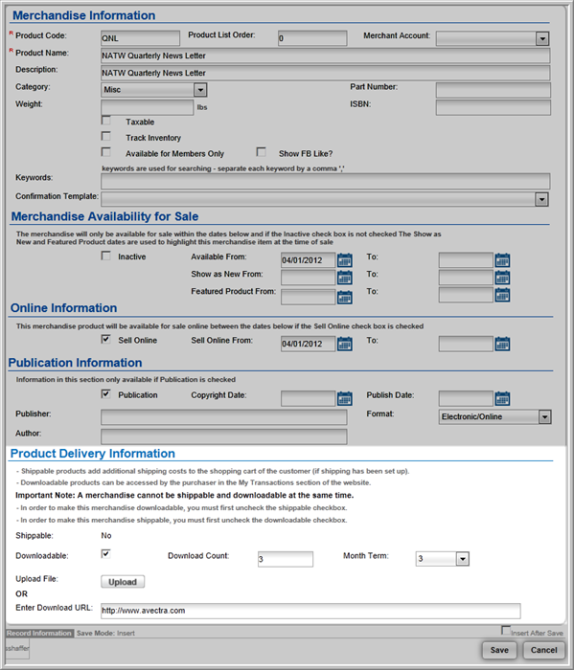Click the Product Code field
This screenshot has width=574, height=670.
140,38
